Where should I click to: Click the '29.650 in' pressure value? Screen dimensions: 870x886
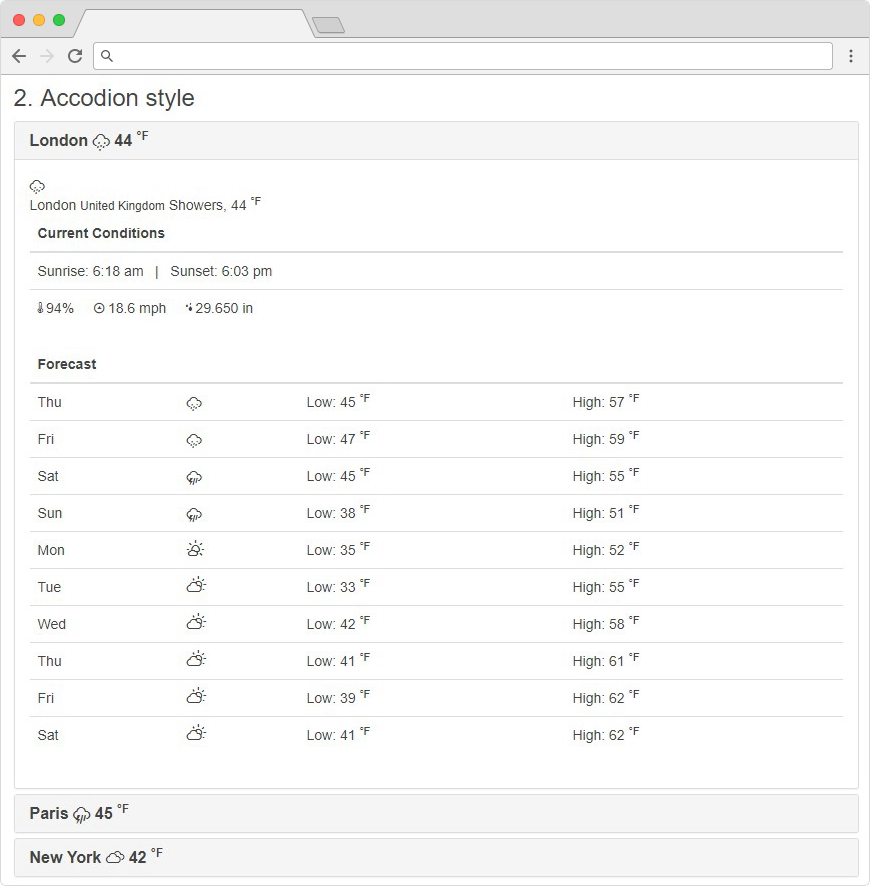coord(224,308)
